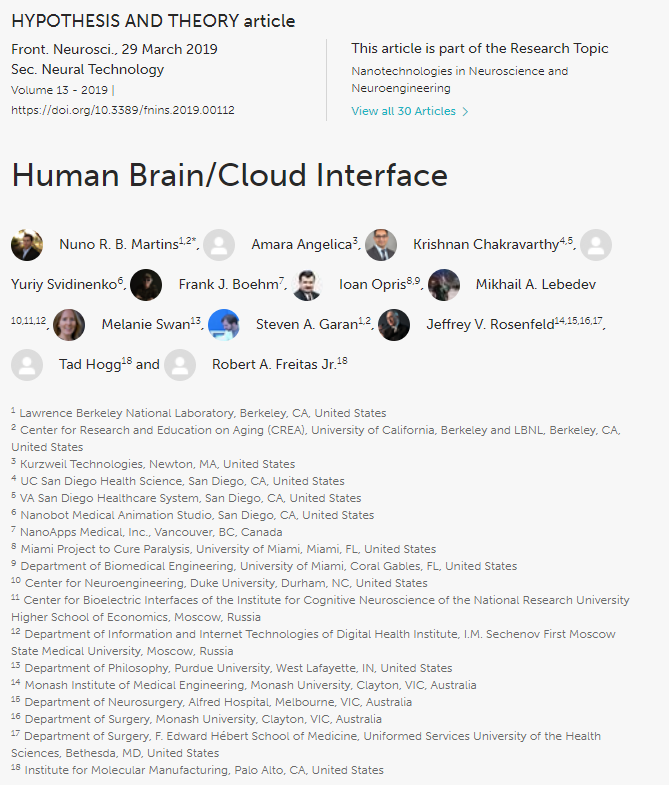This screenshot has height=785, width=669.
Task: Click the Sec. Neural Technology text
Action: tap(88, 69)
